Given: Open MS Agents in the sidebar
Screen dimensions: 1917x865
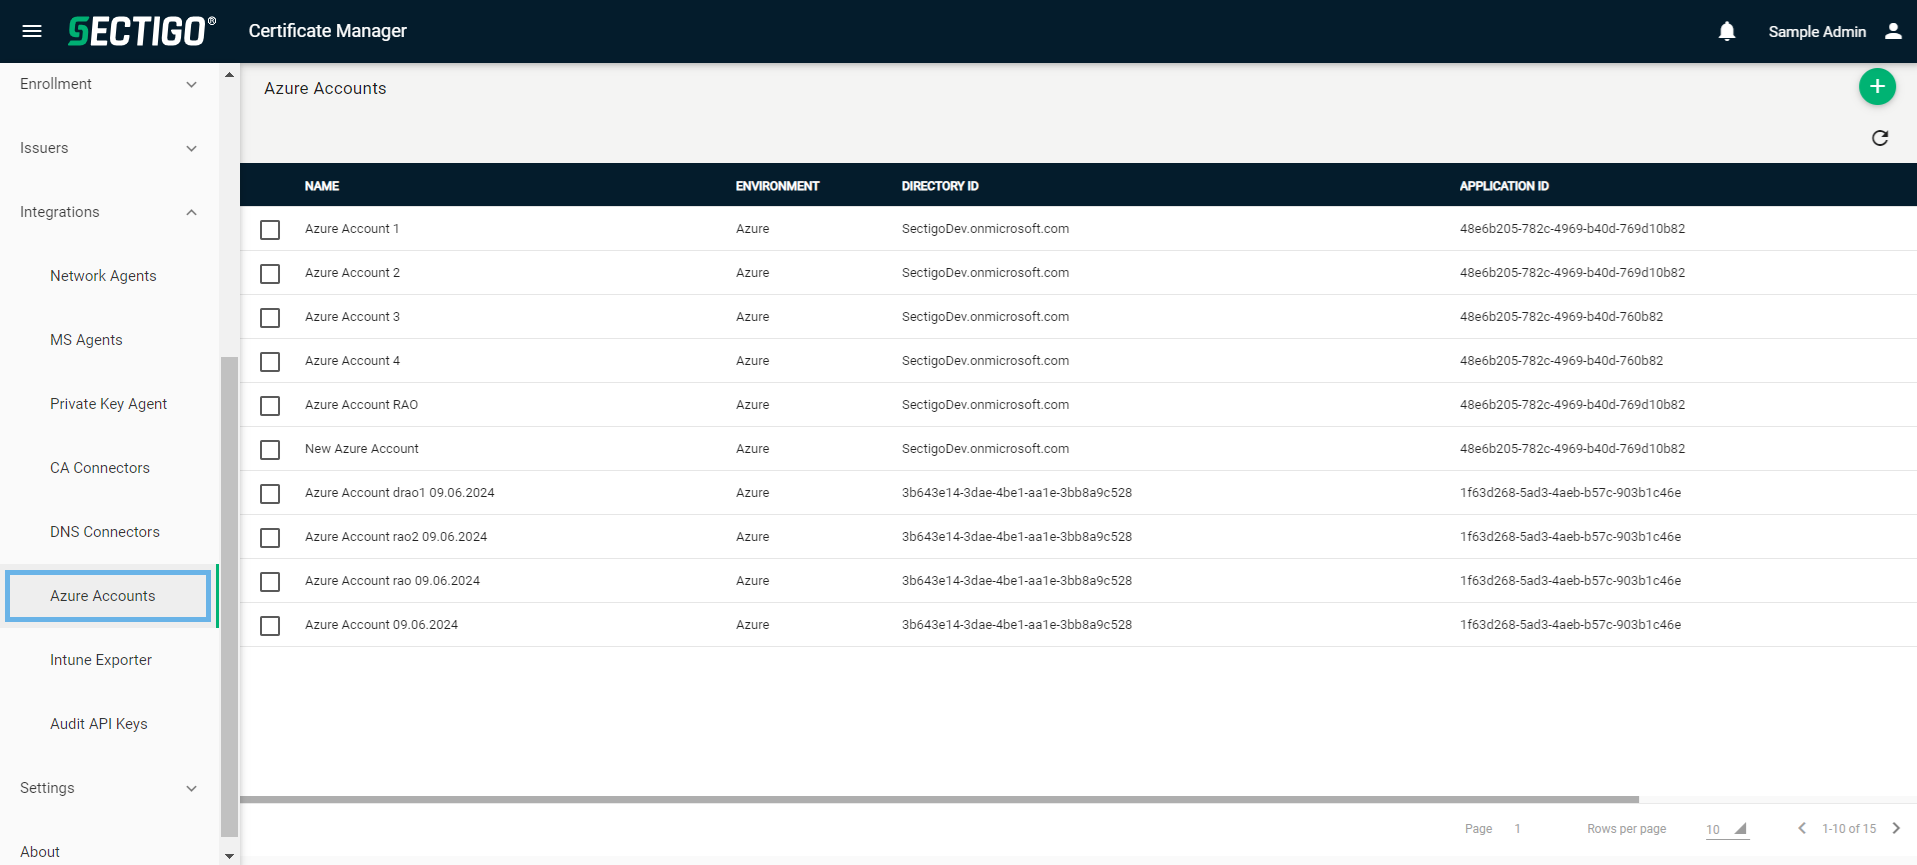Looking at the screenshot, I should tap(86, 340).
